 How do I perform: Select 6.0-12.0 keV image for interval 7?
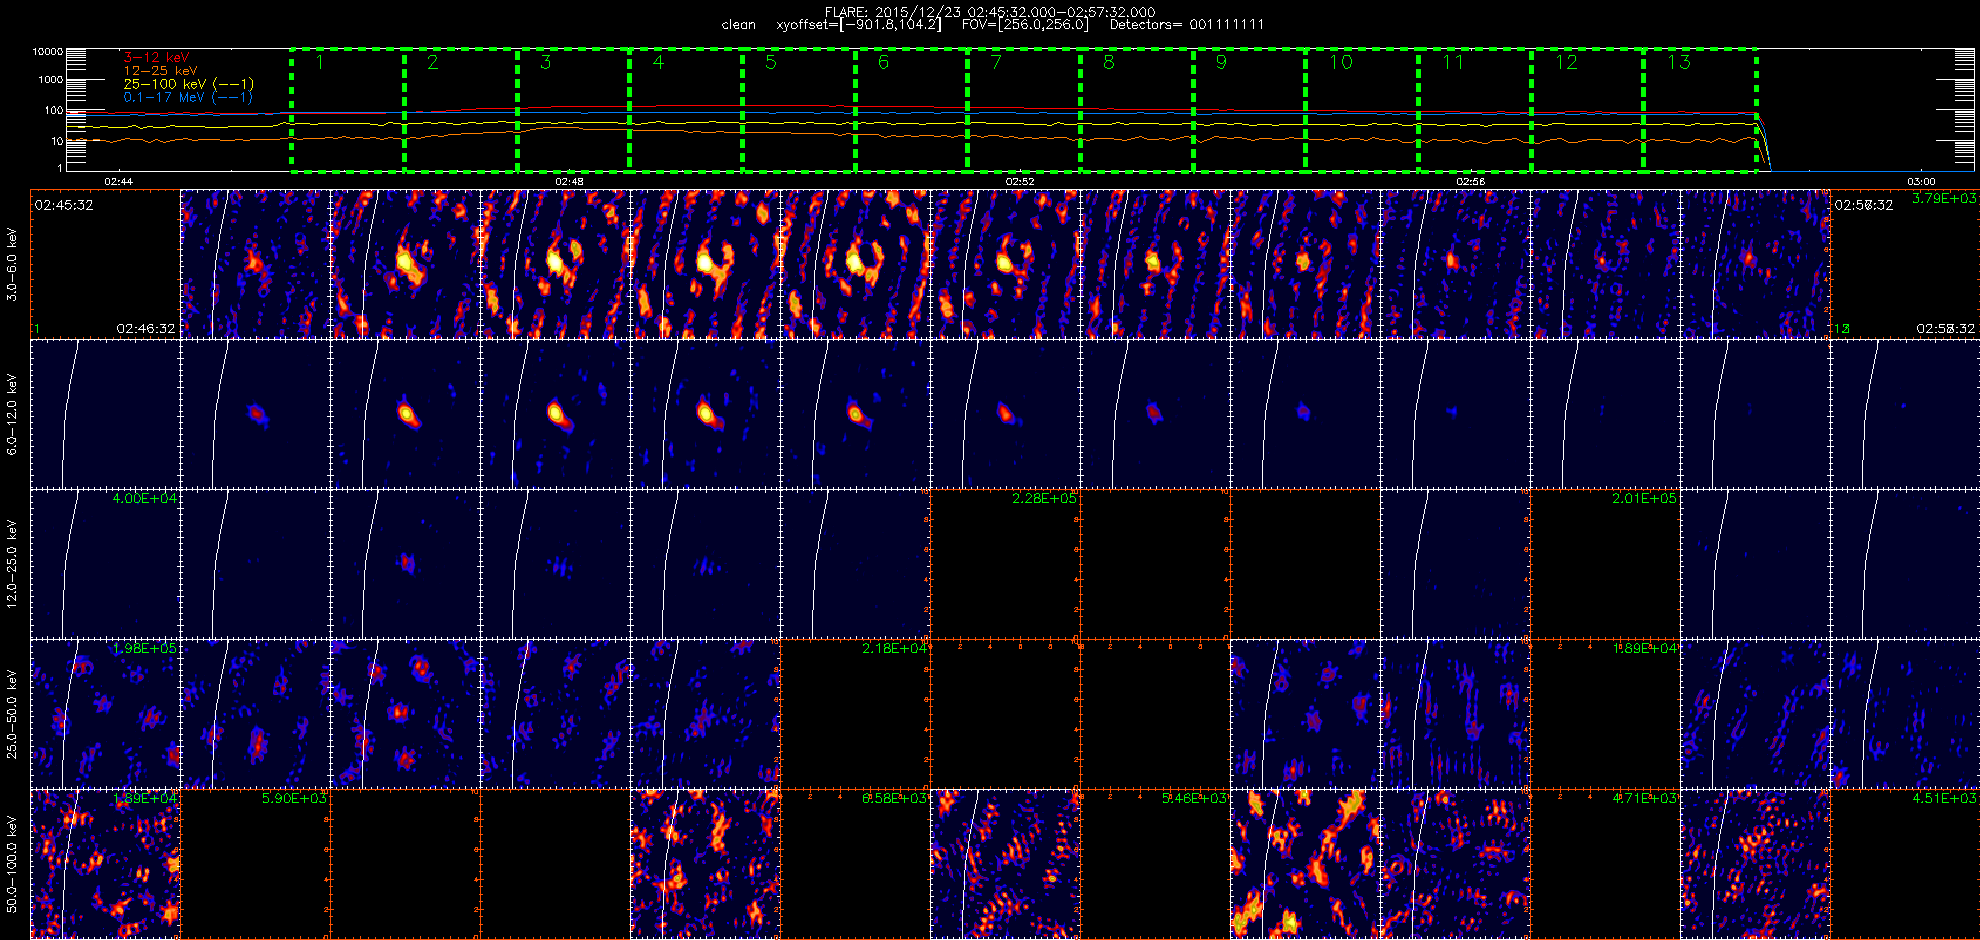click(x=1005, y=414)
